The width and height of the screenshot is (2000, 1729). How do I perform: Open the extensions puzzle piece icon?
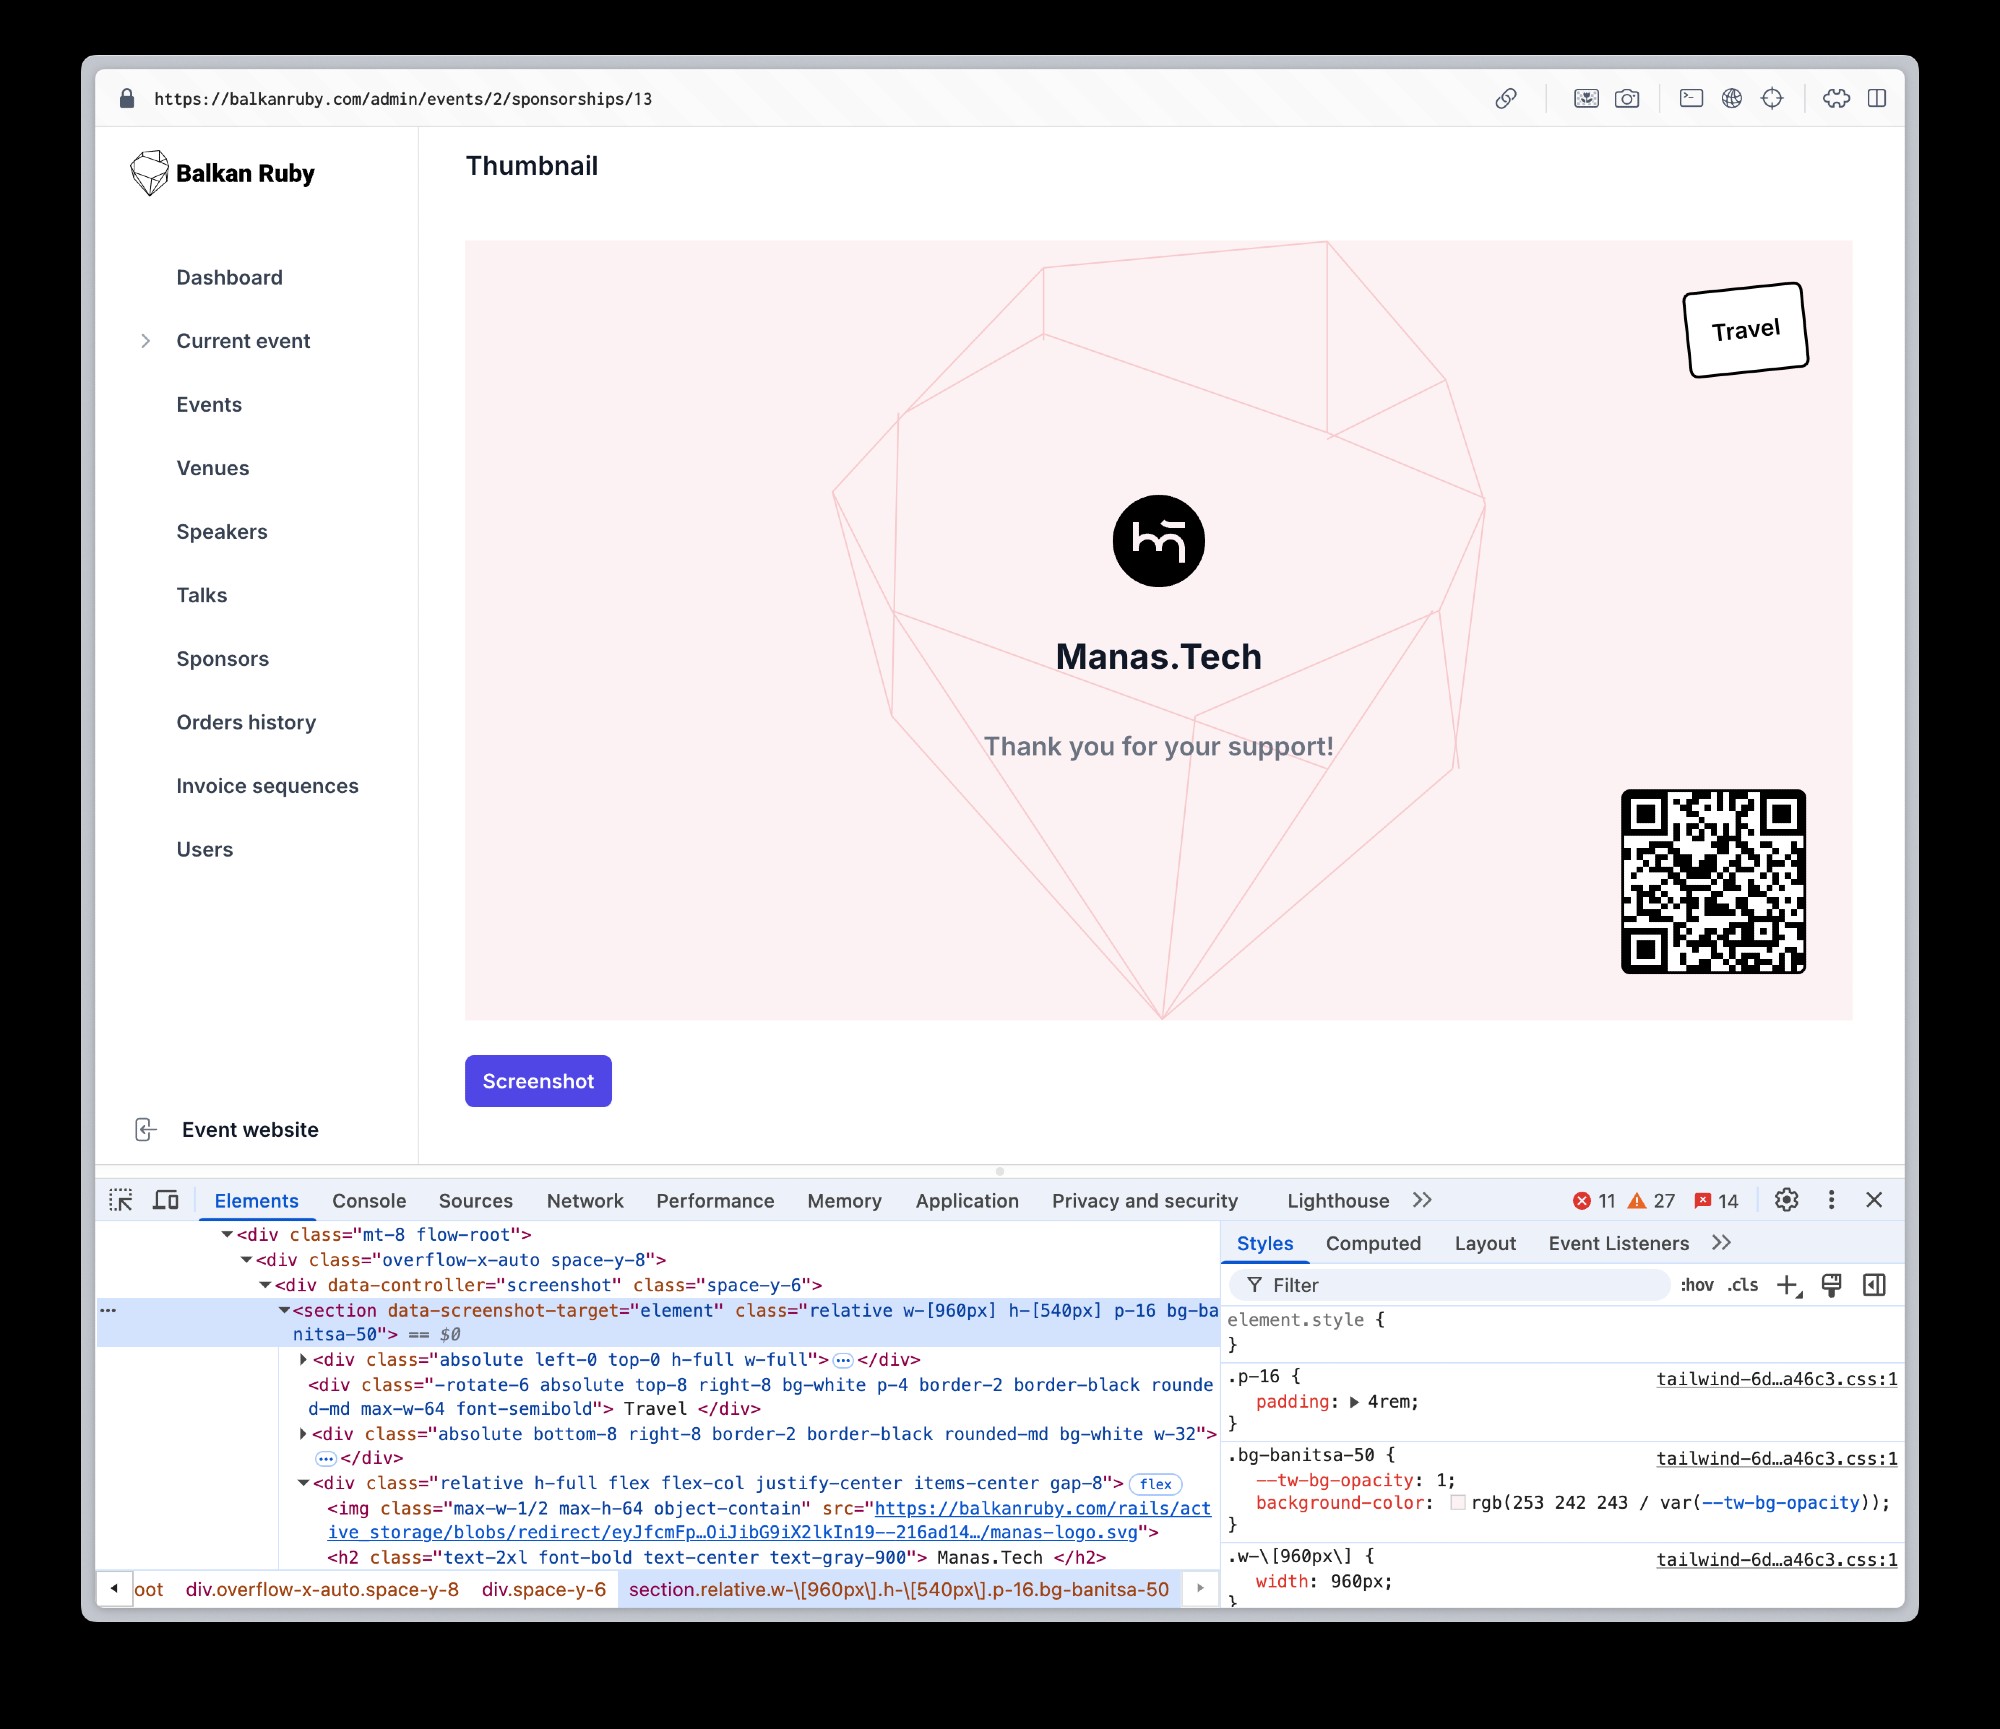[1836, 98]
